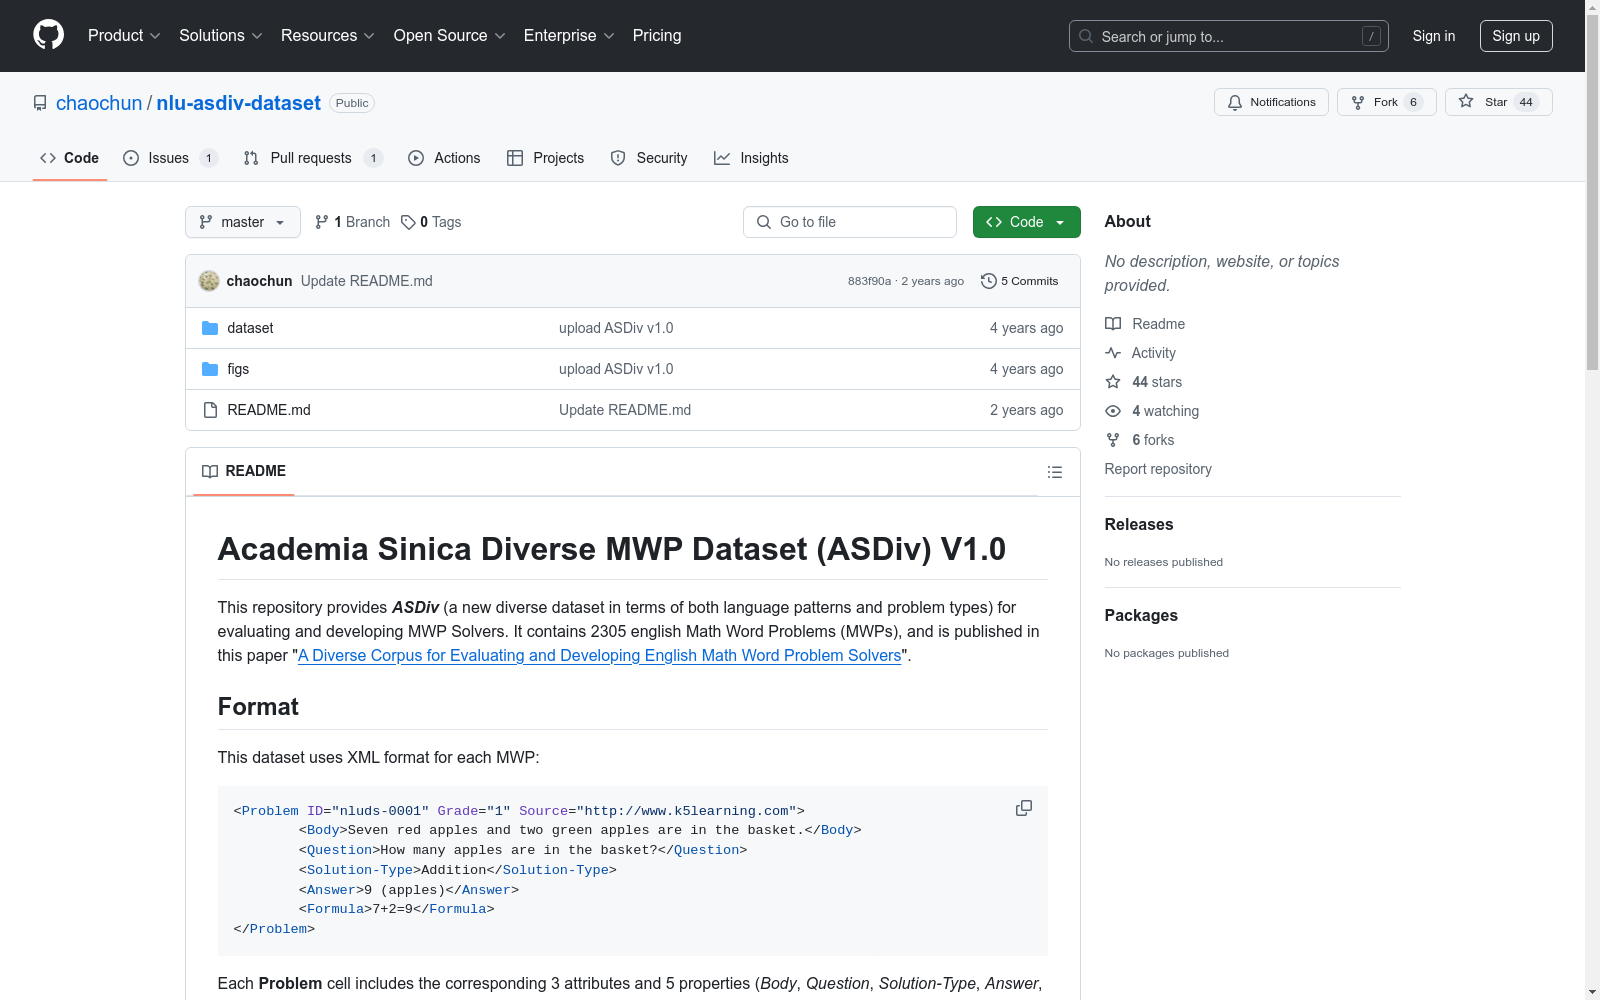Image resolution: width=1600 pixels, height=1000 pixels.
Task: Click the Go to file input
Action: pyautogui.click(x=850, y=222)
